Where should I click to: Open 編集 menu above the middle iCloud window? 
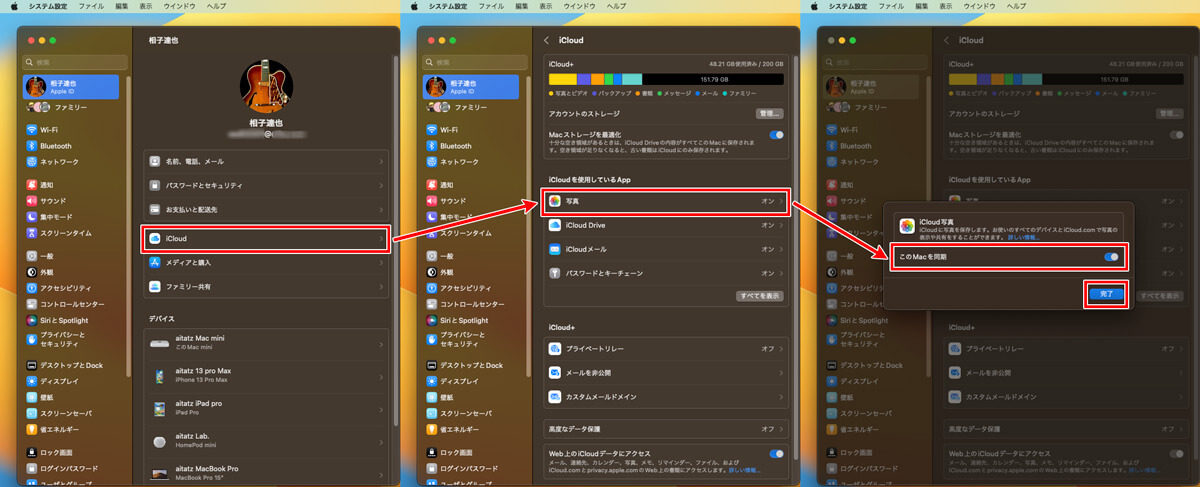[521, 6]
